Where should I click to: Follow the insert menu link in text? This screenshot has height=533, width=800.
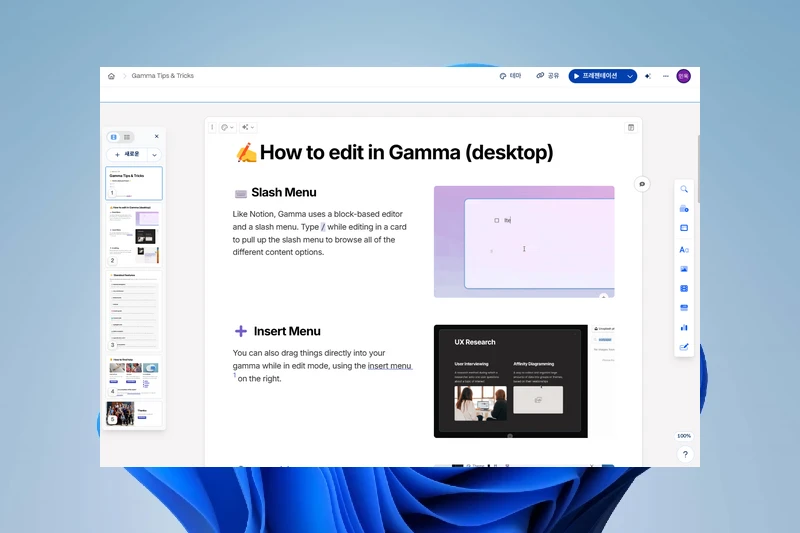click(x=390, y=366)
